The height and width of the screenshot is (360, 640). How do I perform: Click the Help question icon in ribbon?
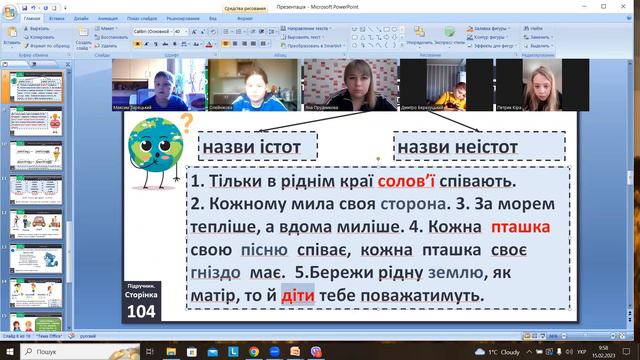click(x=629, y=18)
